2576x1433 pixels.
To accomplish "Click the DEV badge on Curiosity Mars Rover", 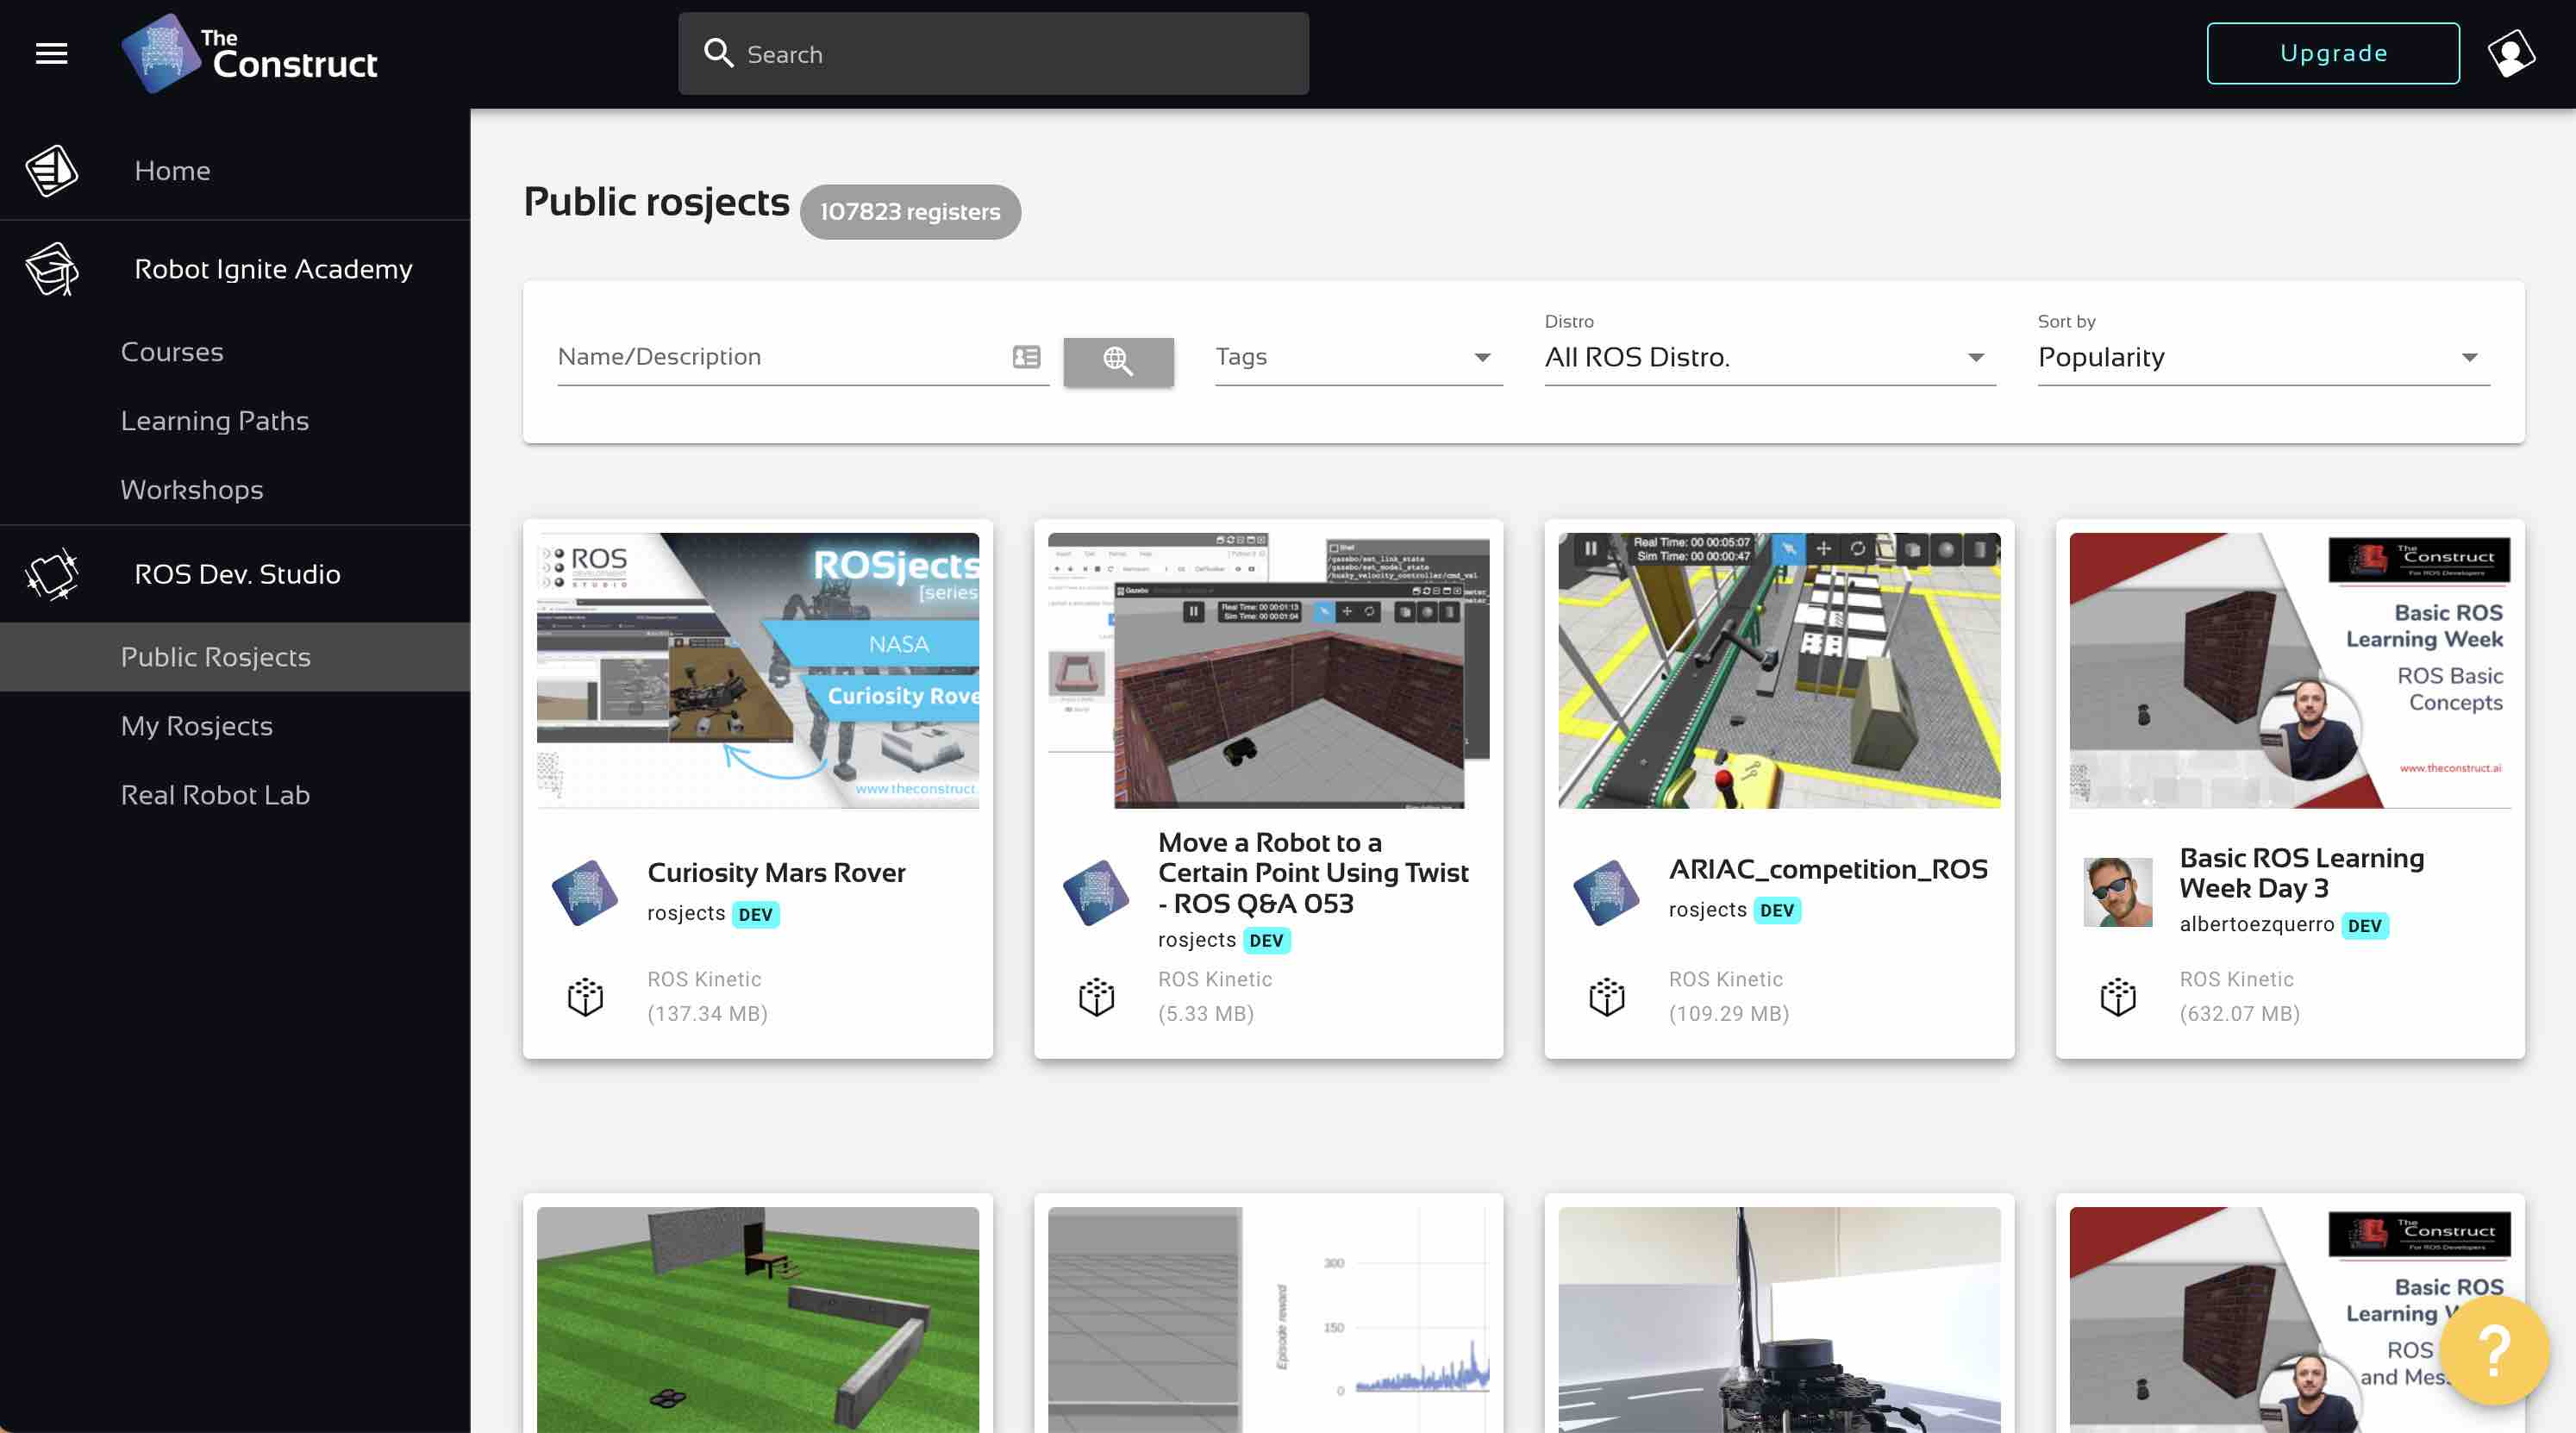I will pyautogui.click(x=755, y=914).
